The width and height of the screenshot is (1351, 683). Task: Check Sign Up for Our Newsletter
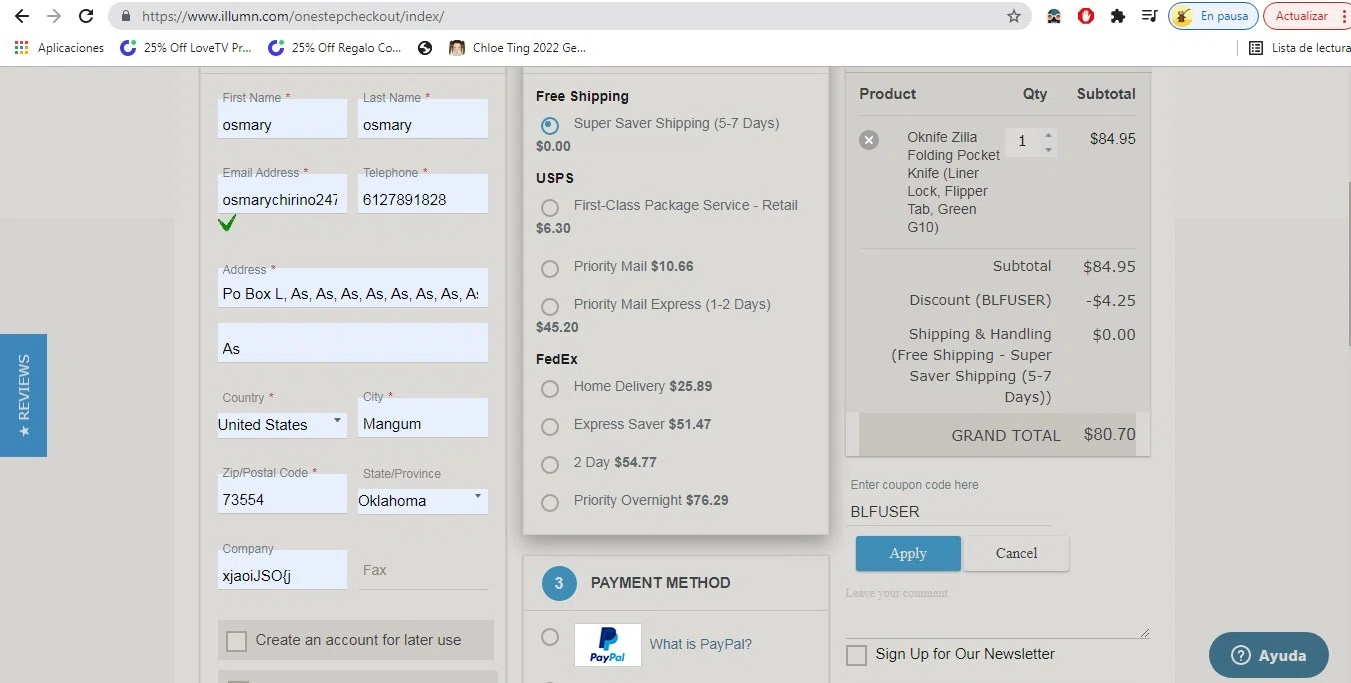pos(856,655)
